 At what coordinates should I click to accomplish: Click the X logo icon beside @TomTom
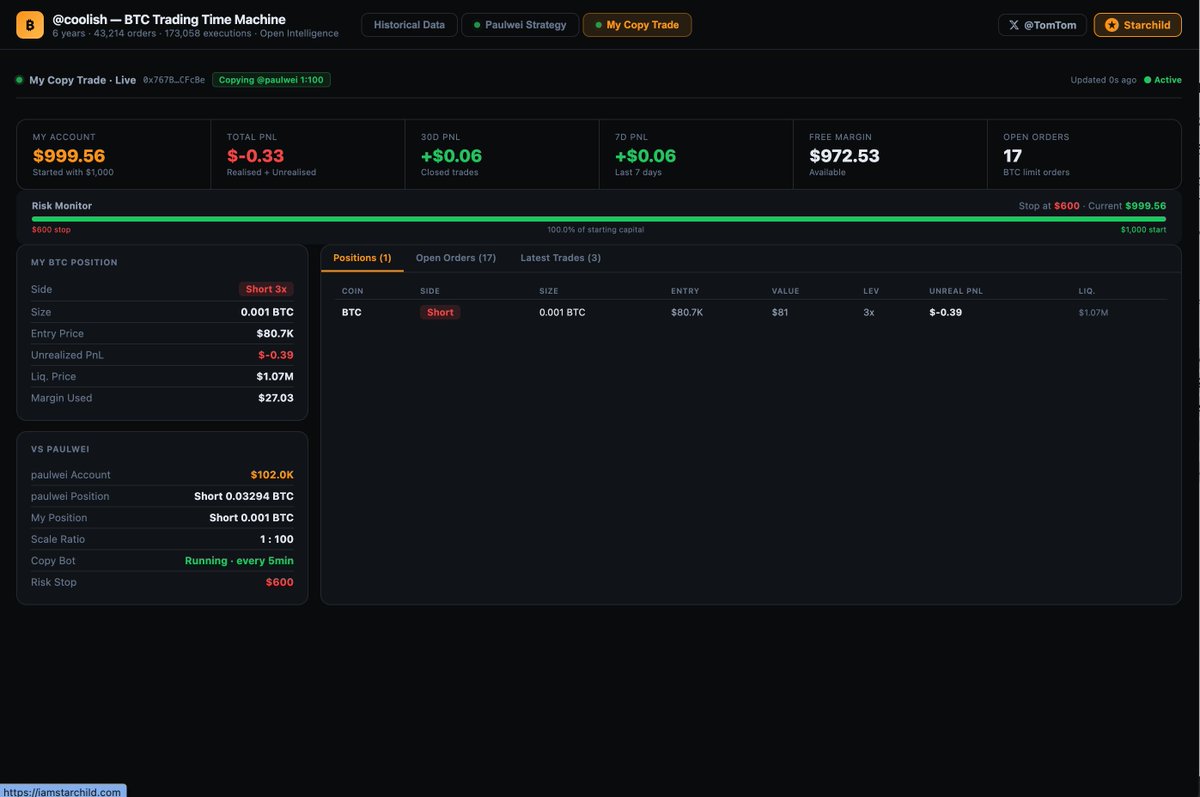coord(1014,25)
